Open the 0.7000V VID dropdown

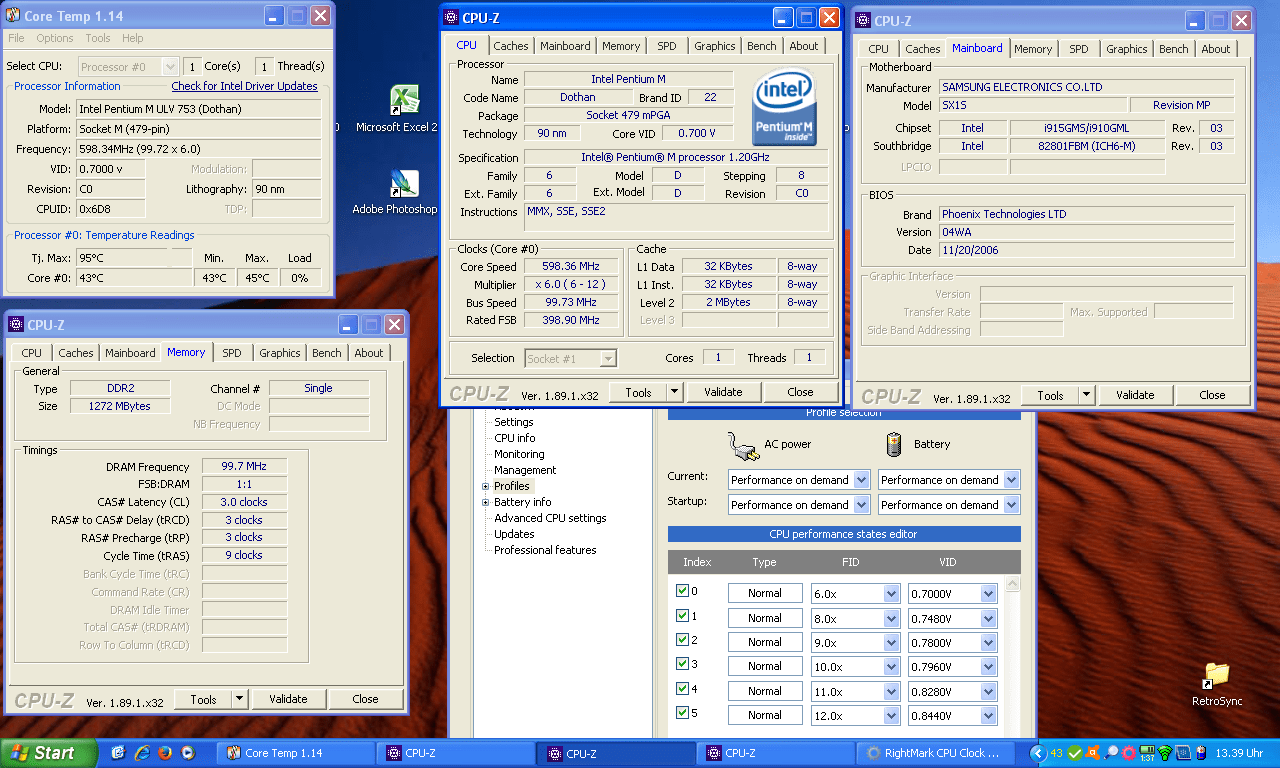[989, 594]
